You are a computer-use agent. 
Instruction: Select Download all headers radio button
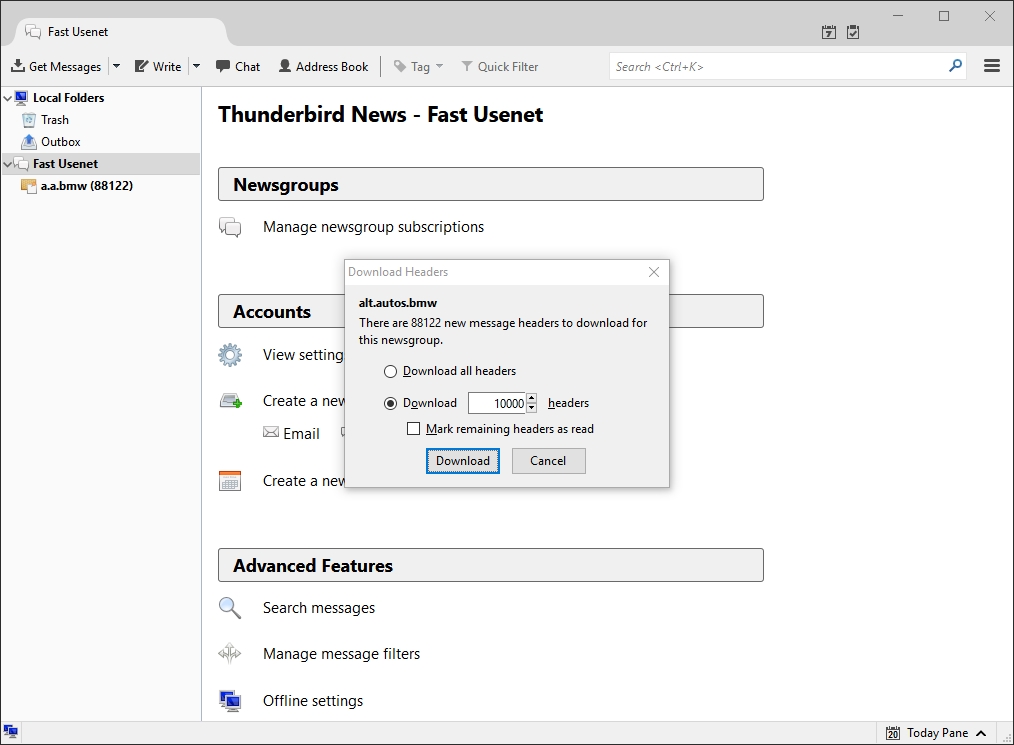[x=390, y=371]
